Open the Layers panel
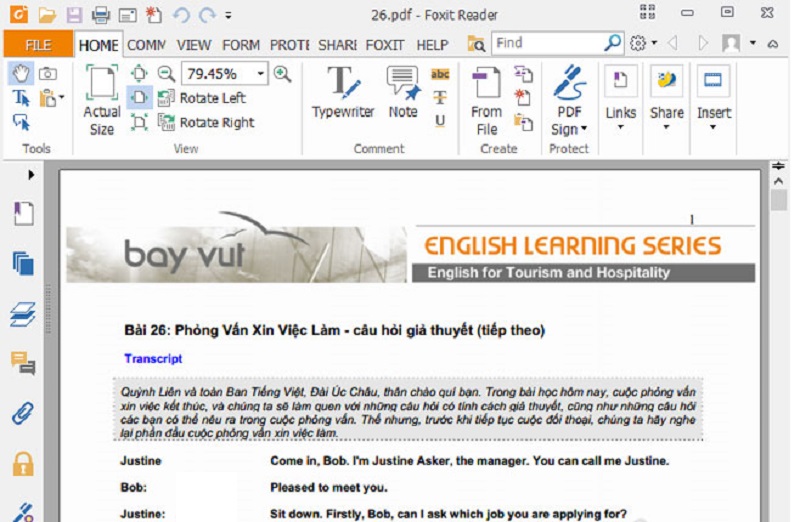800x522 pixels. pos(23,313)
